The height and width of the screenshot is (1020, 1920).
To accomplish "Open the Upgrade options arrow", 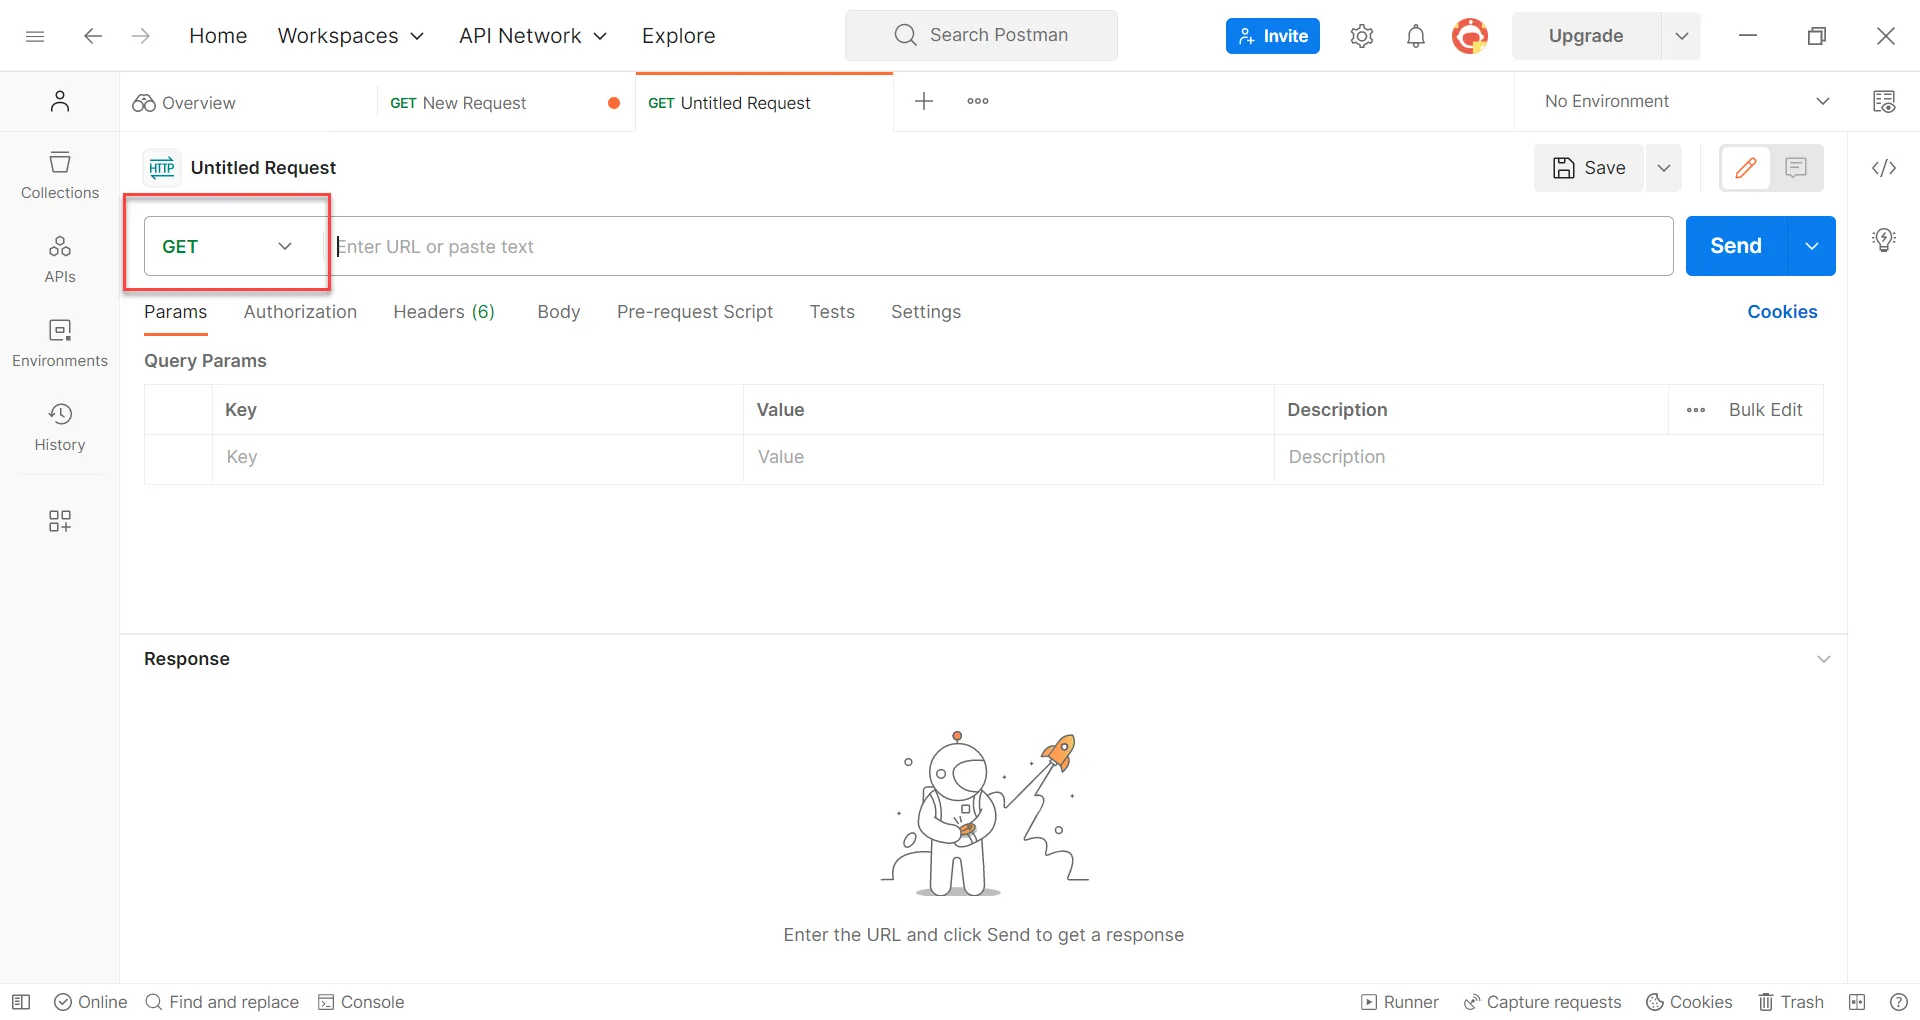I will (x=1682, y=36).
